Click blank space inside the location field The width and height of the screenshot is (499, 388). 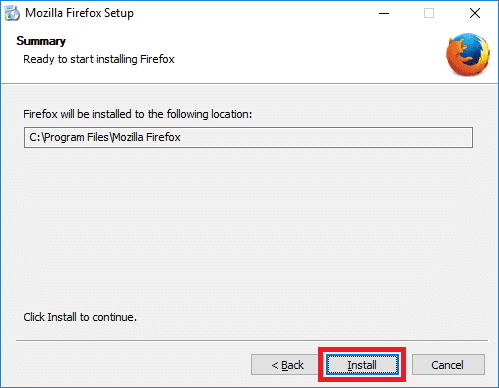point(327,137)
